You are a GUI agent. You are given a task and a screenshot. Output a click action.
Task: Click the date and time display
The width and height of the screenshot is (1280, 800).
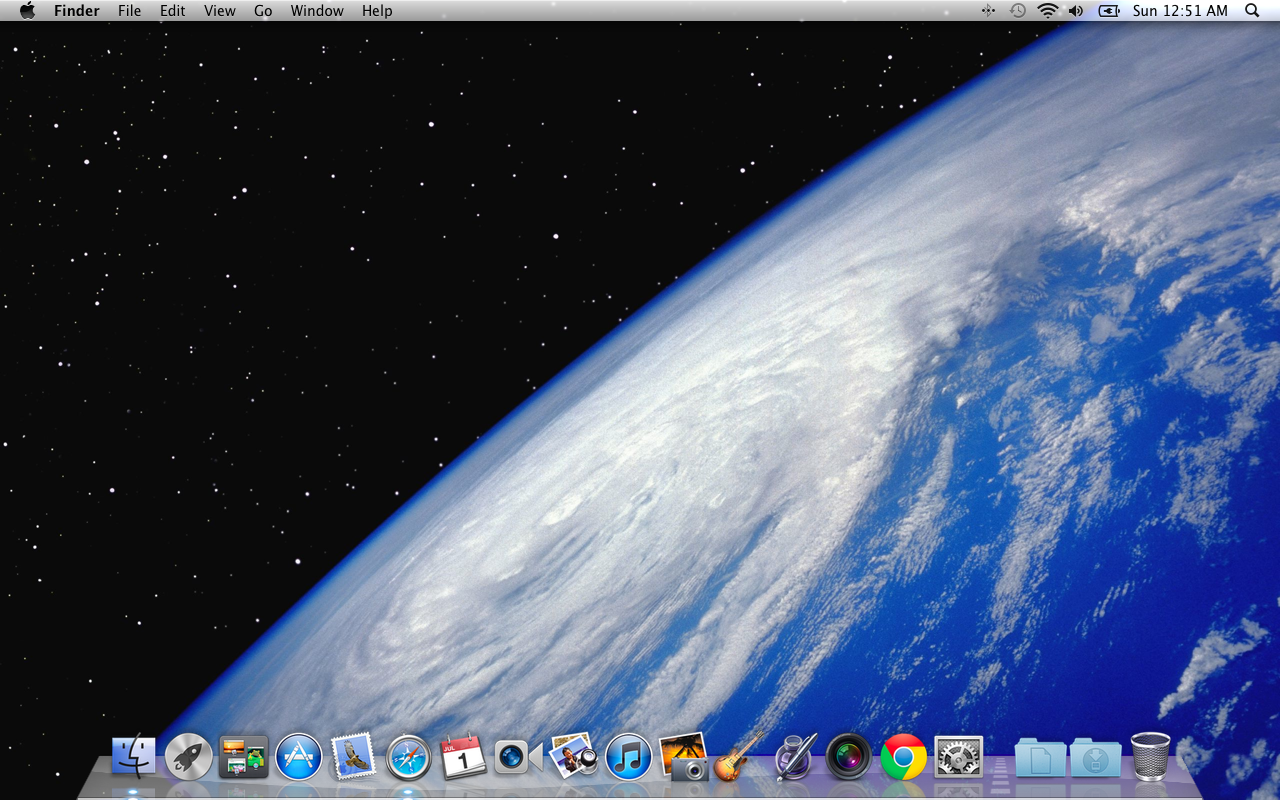tap(1180, 11)
